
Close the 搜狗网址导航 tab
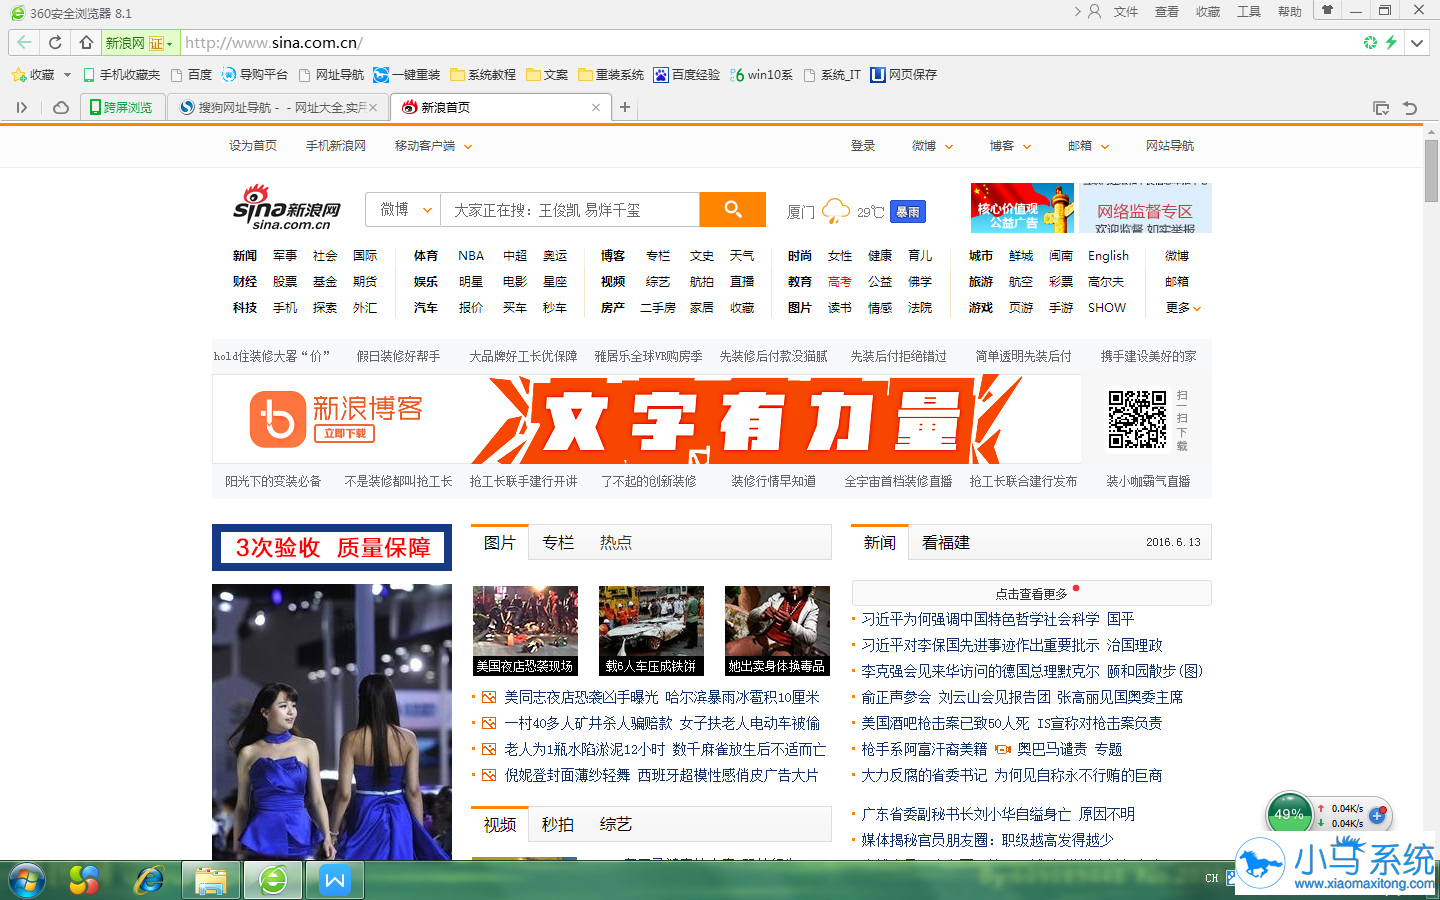coord(373,107)
